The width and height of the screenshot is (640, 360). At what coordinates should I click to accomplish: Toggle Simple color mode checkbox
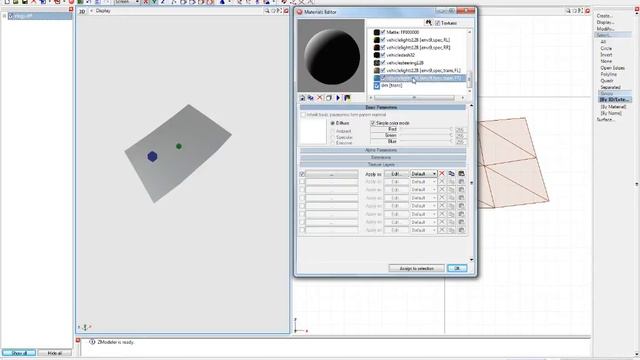[x=373, y=123]
